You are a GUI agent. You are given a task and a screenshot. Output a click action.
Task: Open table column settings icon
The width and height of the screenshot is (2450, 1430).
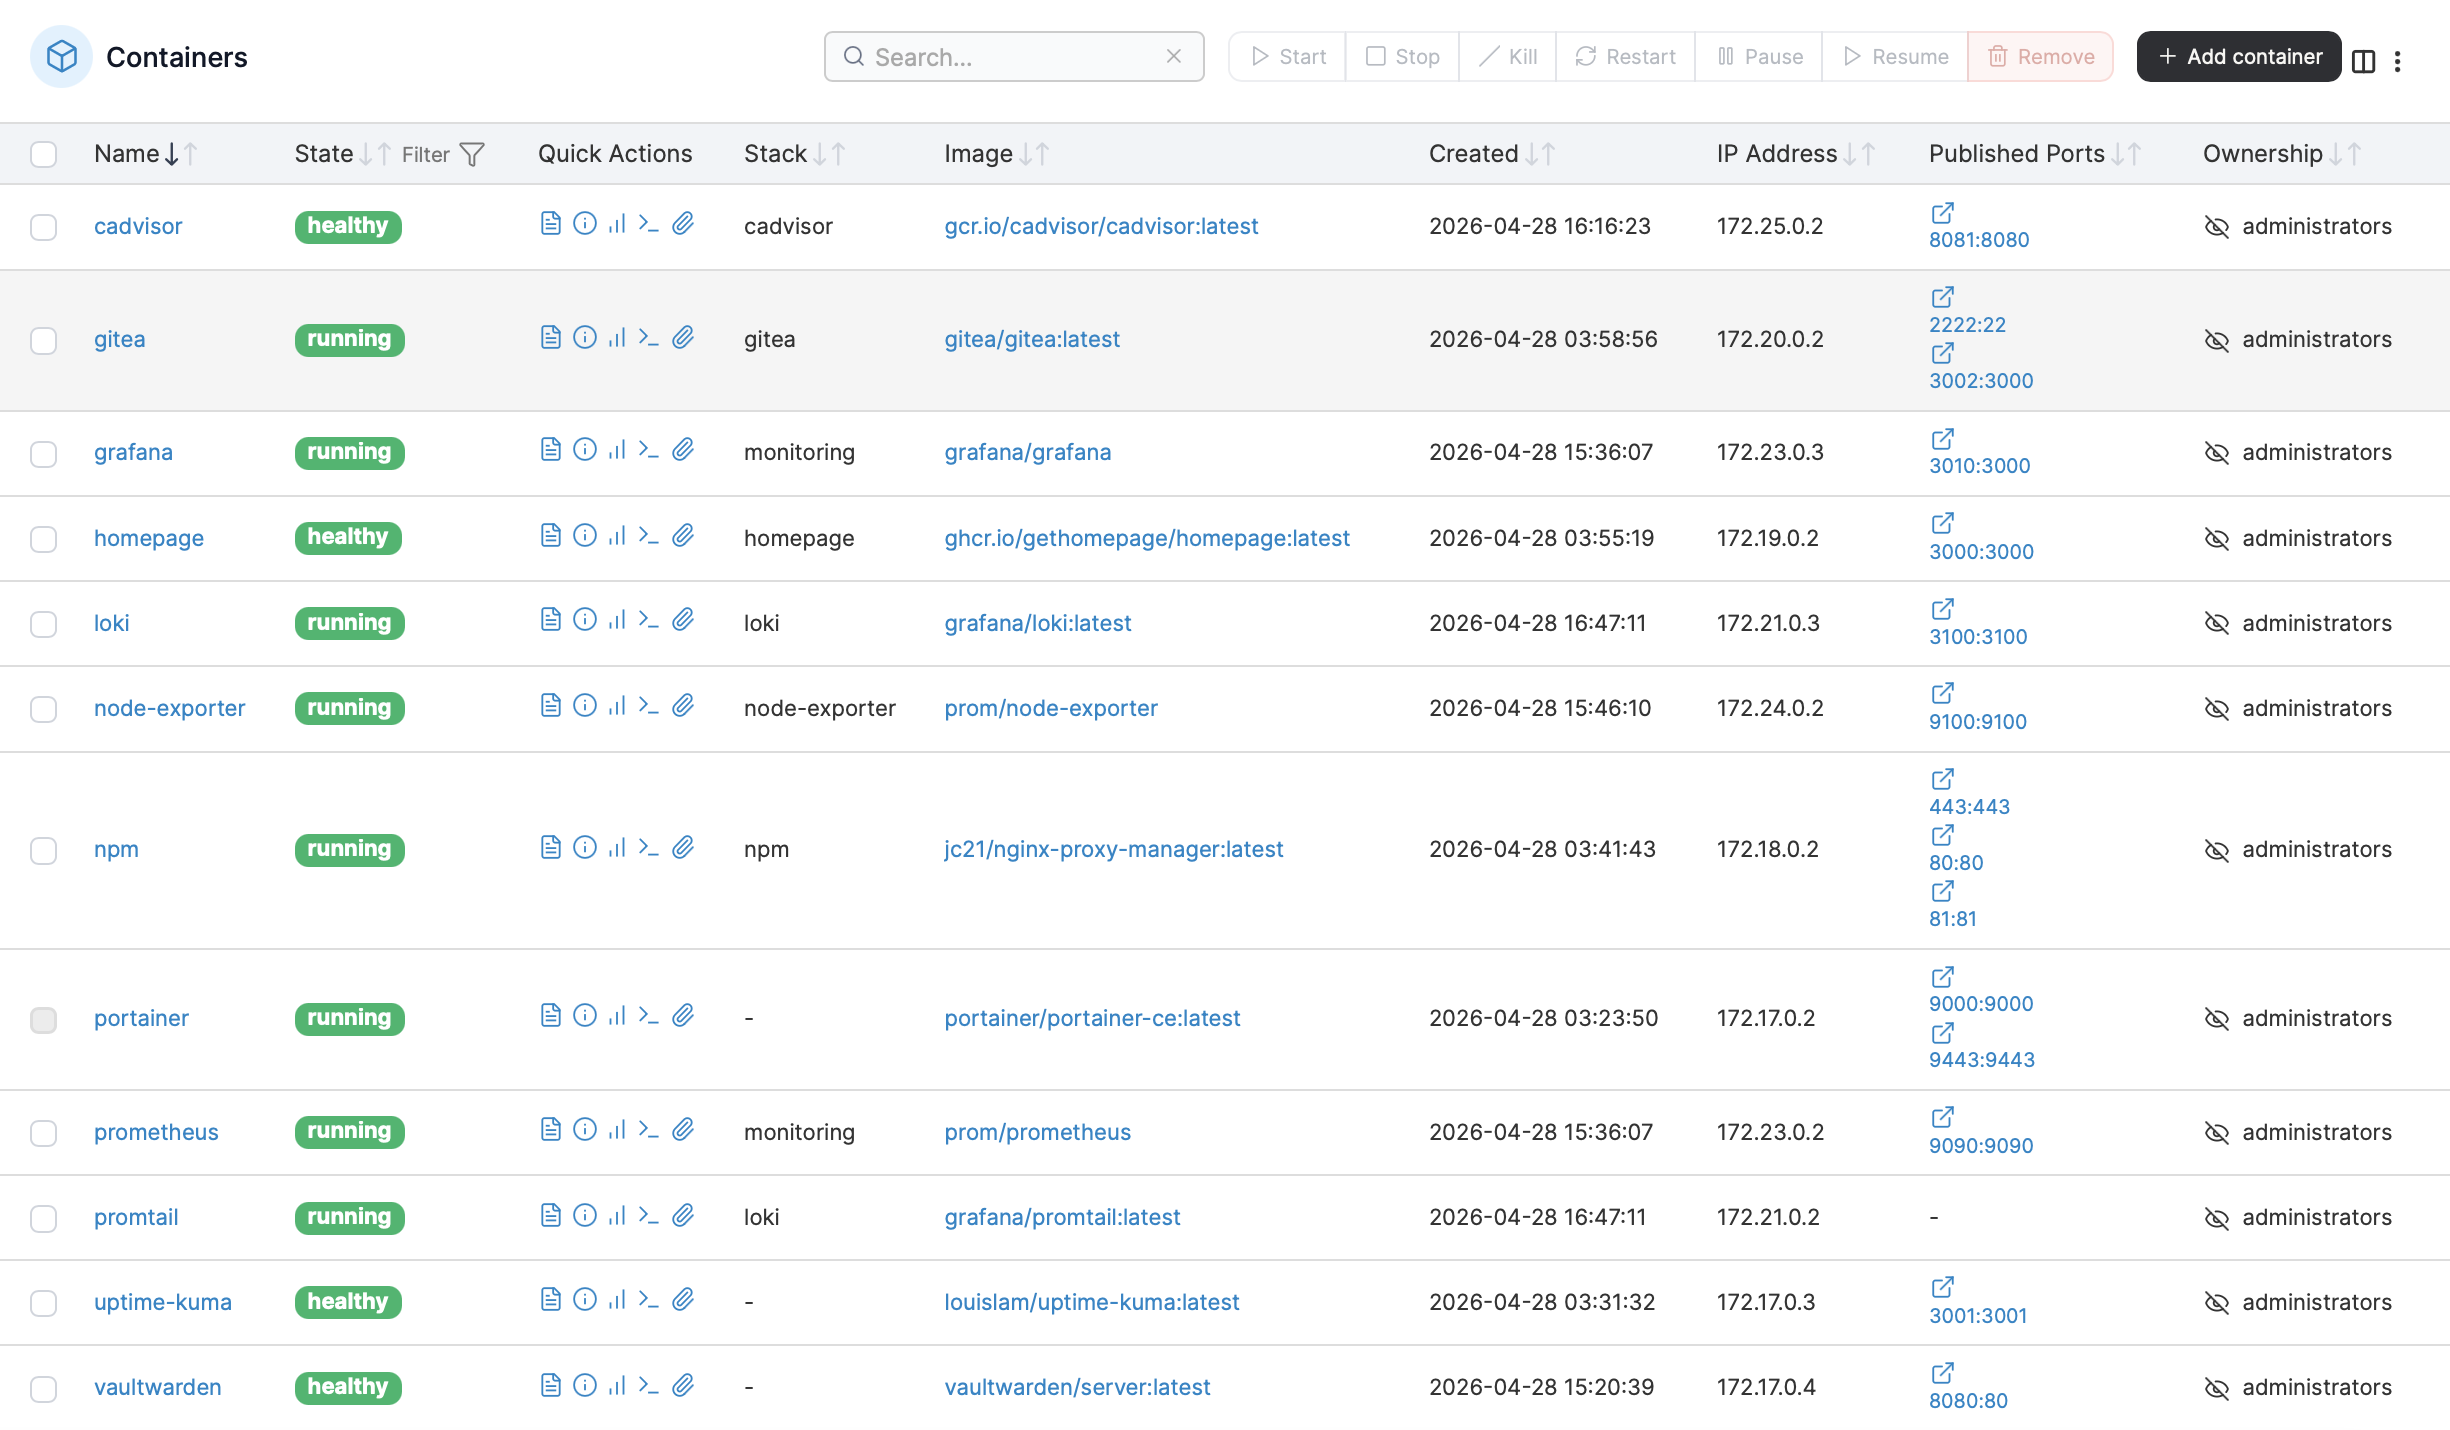click(x=2363, y=61)
